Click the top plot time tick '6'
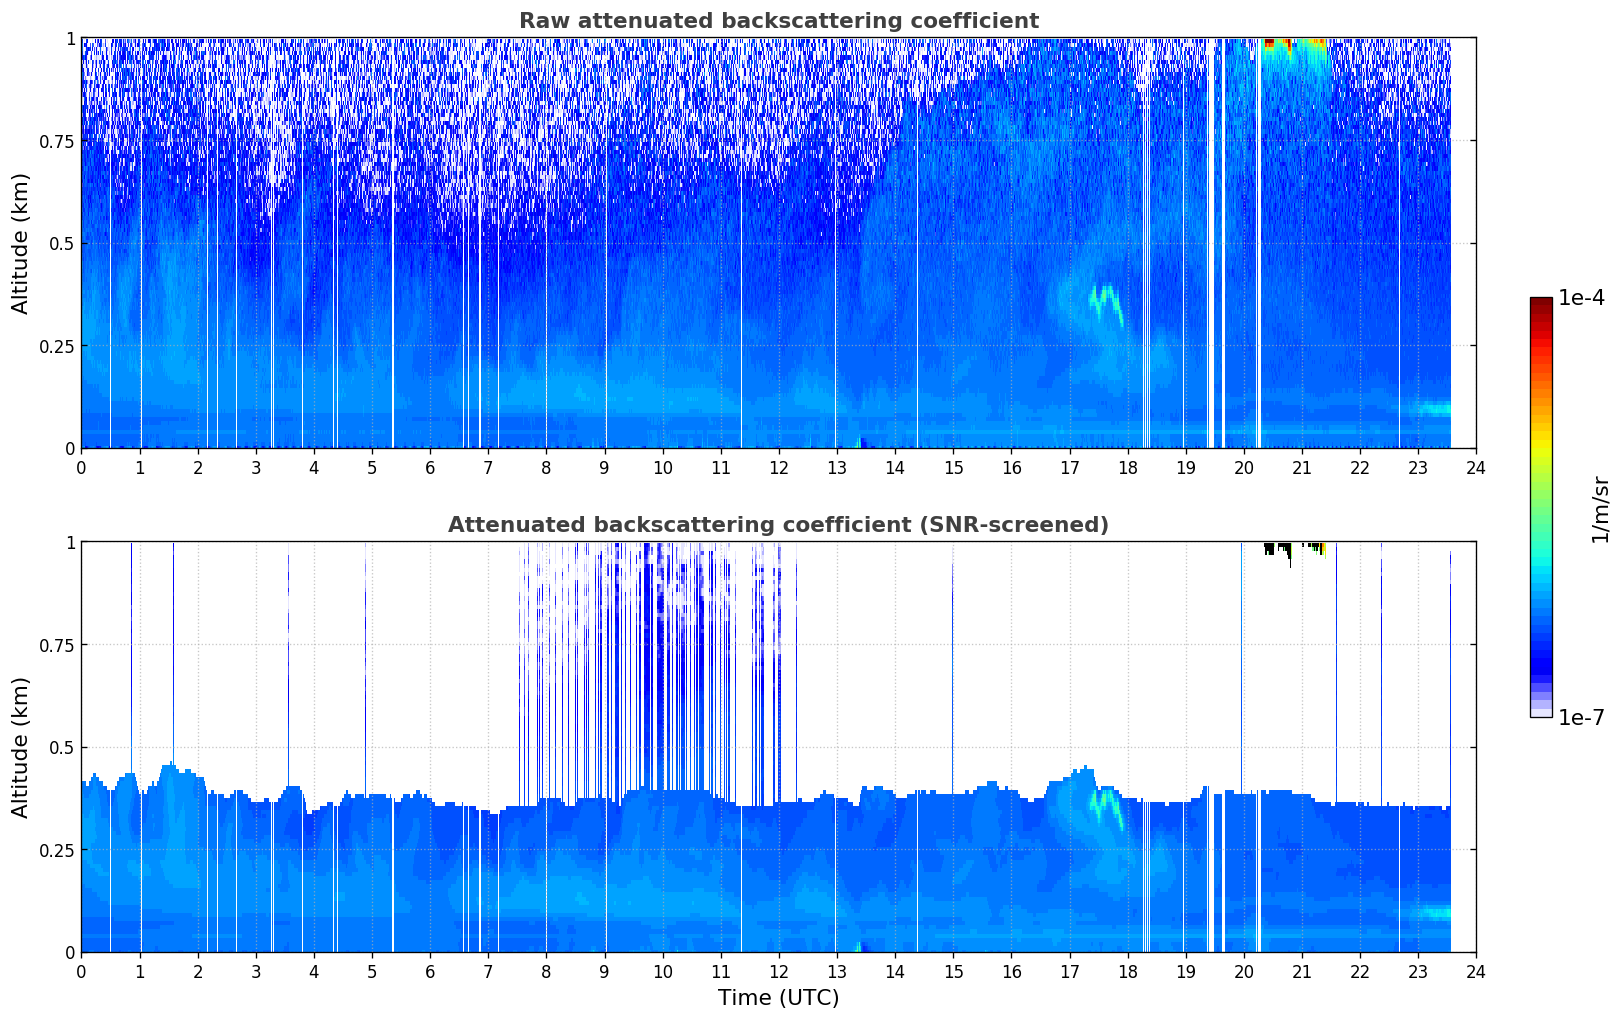The width and height of the screenshot is (1621, 1020). coord(430,468)
